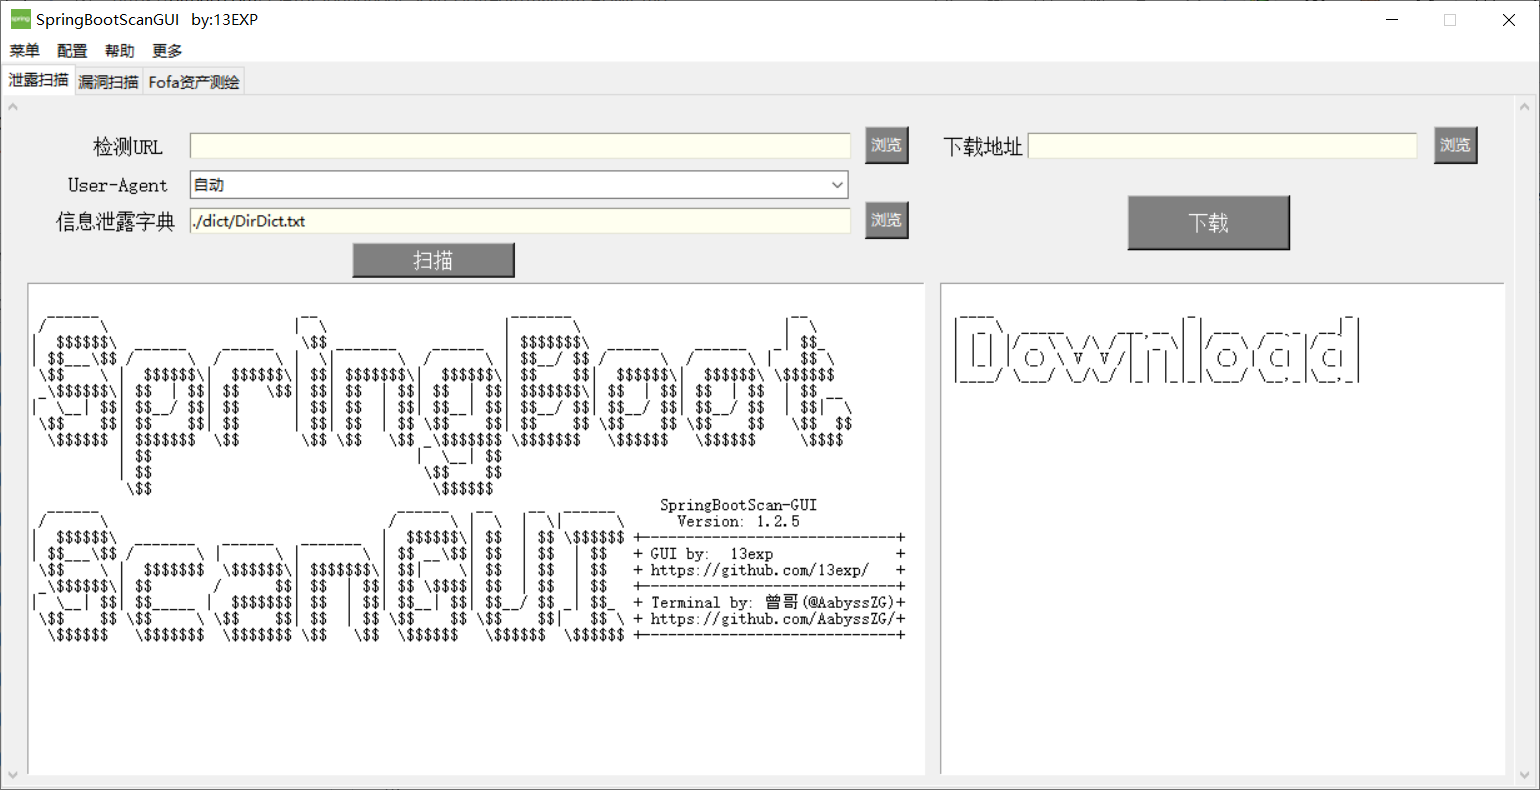1540x790 pixels.
Task: Click 浏览 button next to 下载地址 field
Action: [1455, 145]
